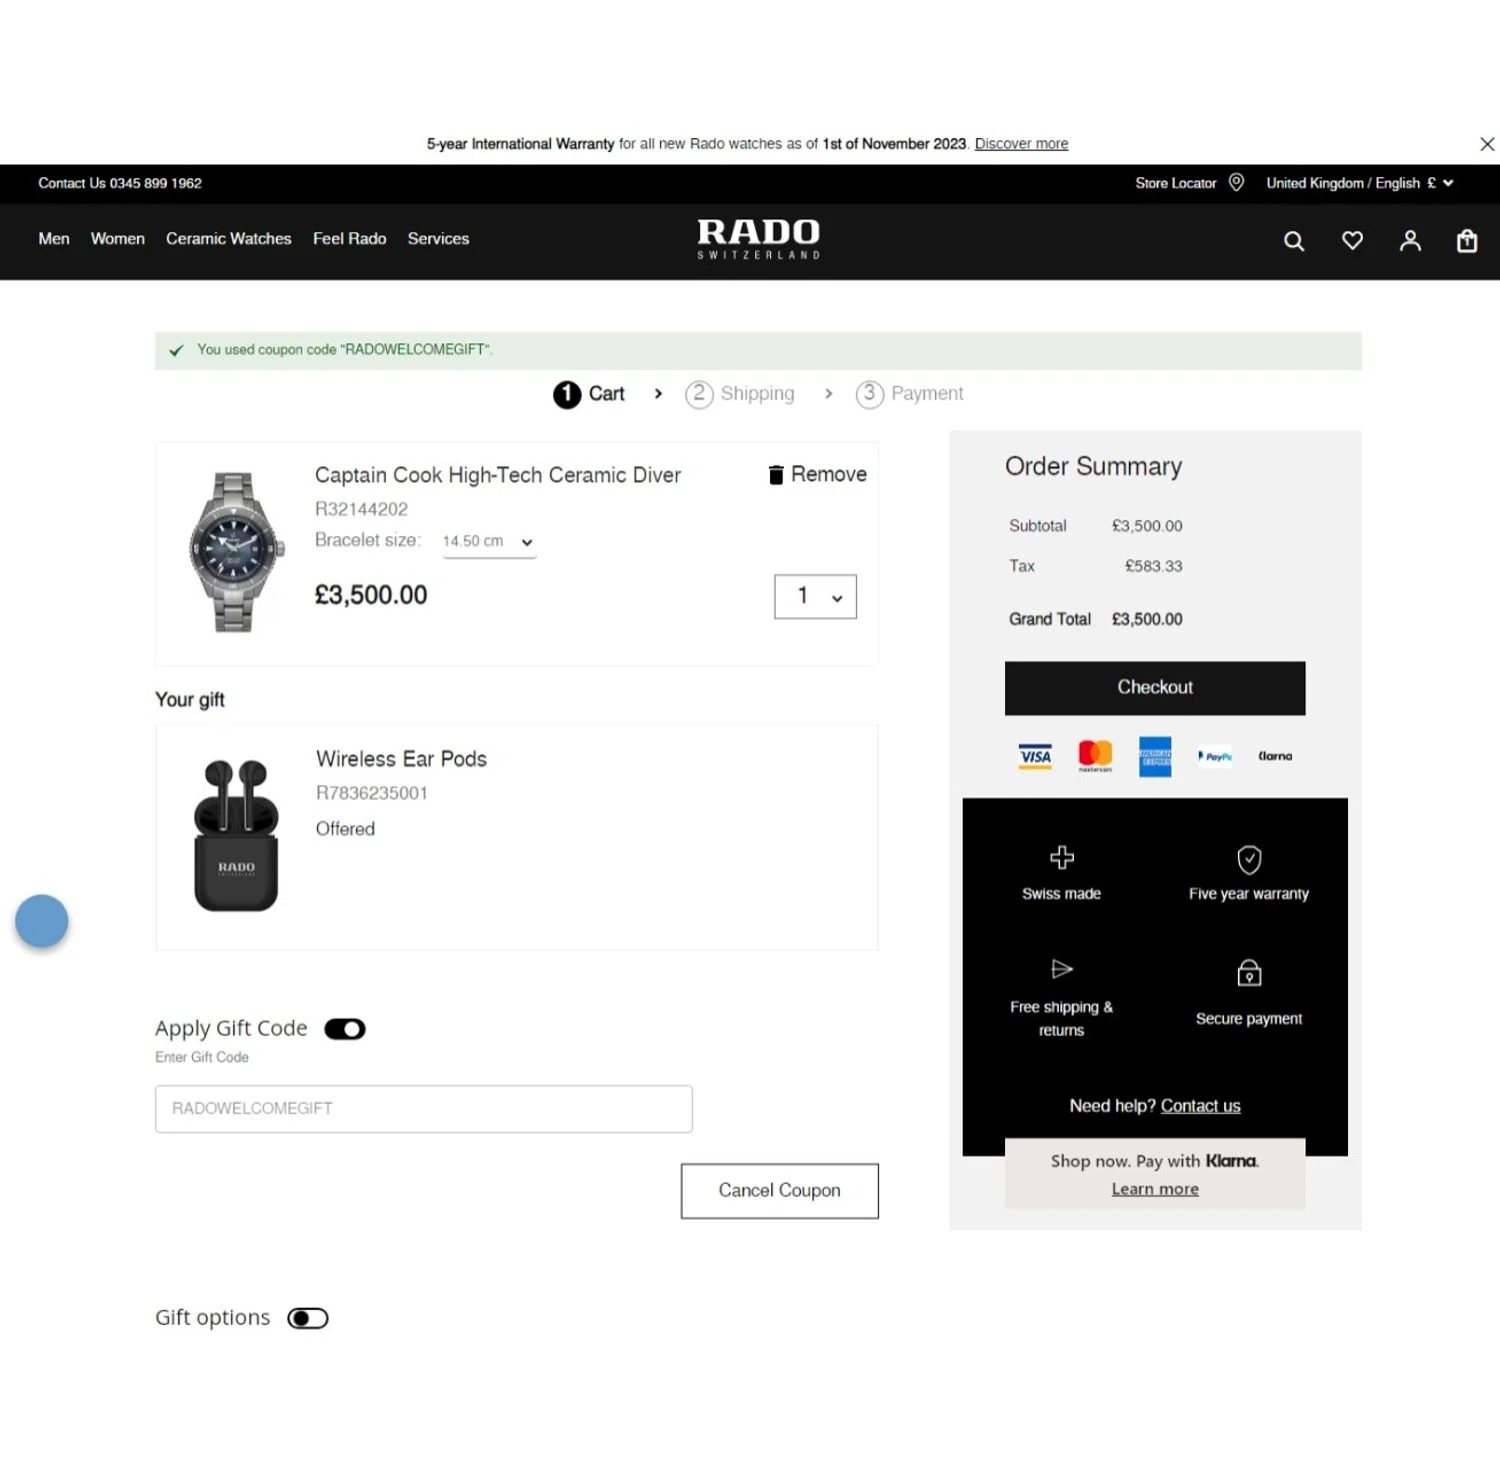
Task: Open the Bracelet size dropdown
Action: click(489, 542)
